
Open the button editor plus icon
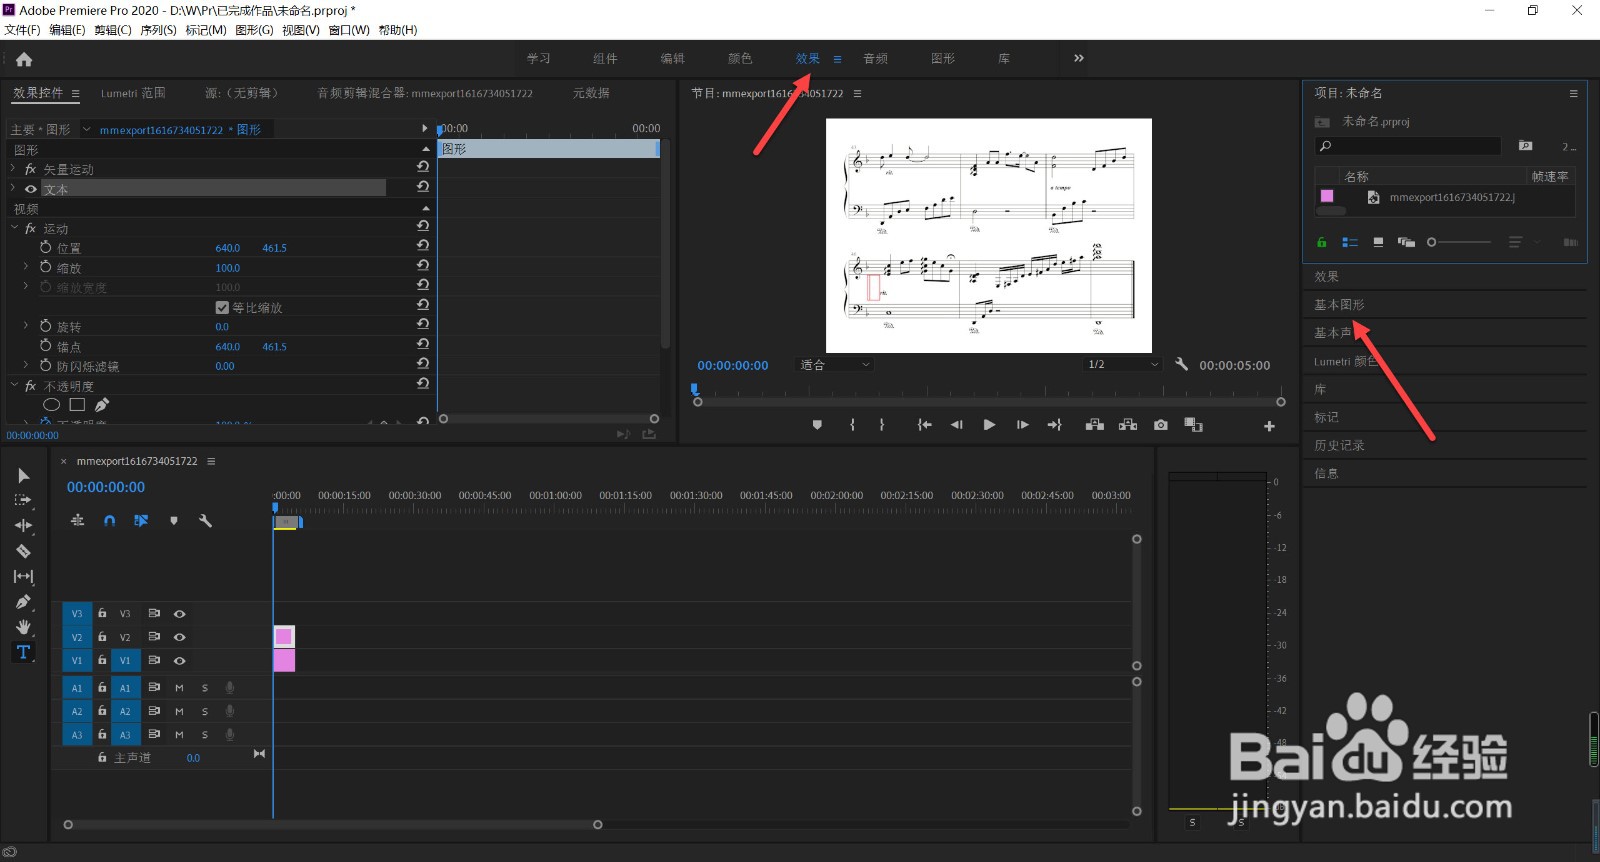coord(1269,426)
